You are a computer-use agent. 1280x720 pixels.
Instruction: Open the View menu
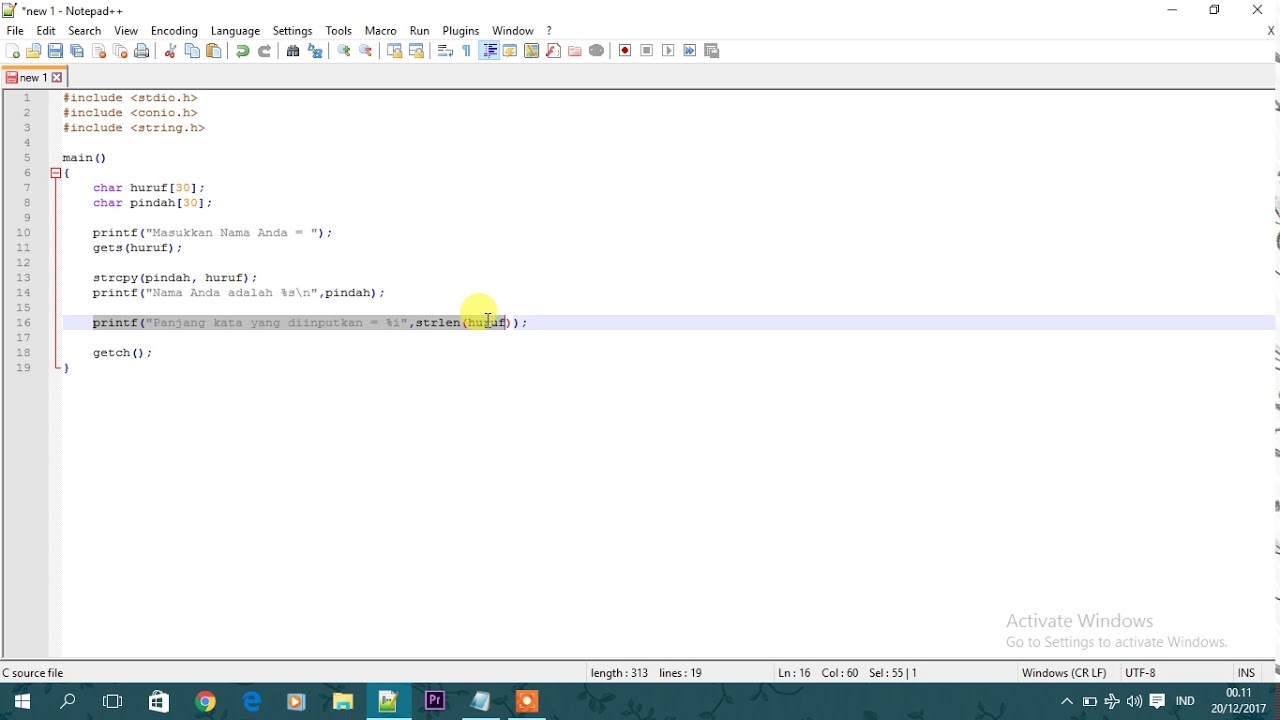coord(126,31)
